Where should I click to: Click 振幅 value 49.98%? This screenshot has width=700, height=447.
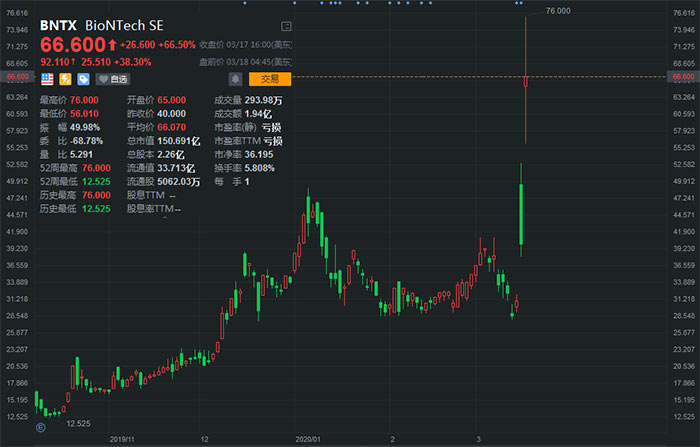[85, 127]
